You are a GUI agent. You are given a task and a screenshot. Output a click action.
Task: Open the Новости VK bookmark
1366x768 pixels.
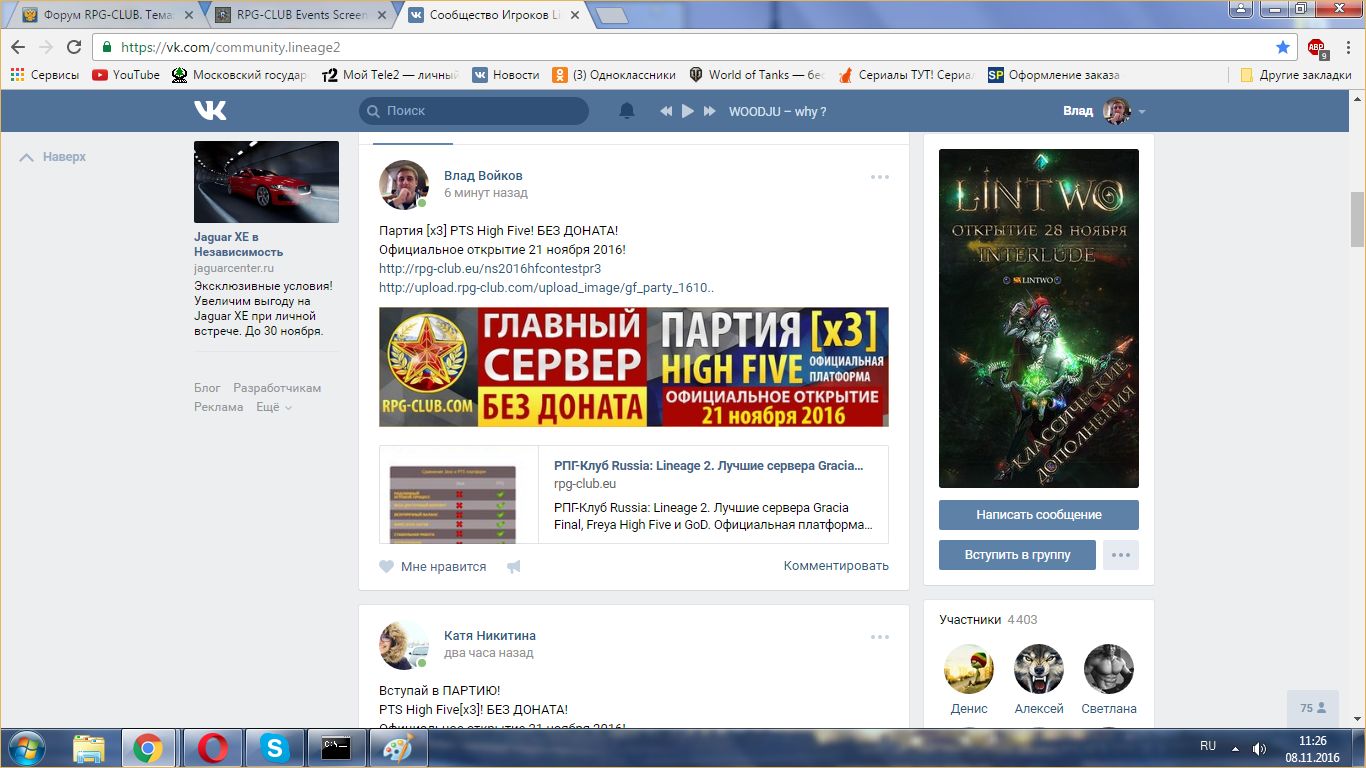point(506,75)
